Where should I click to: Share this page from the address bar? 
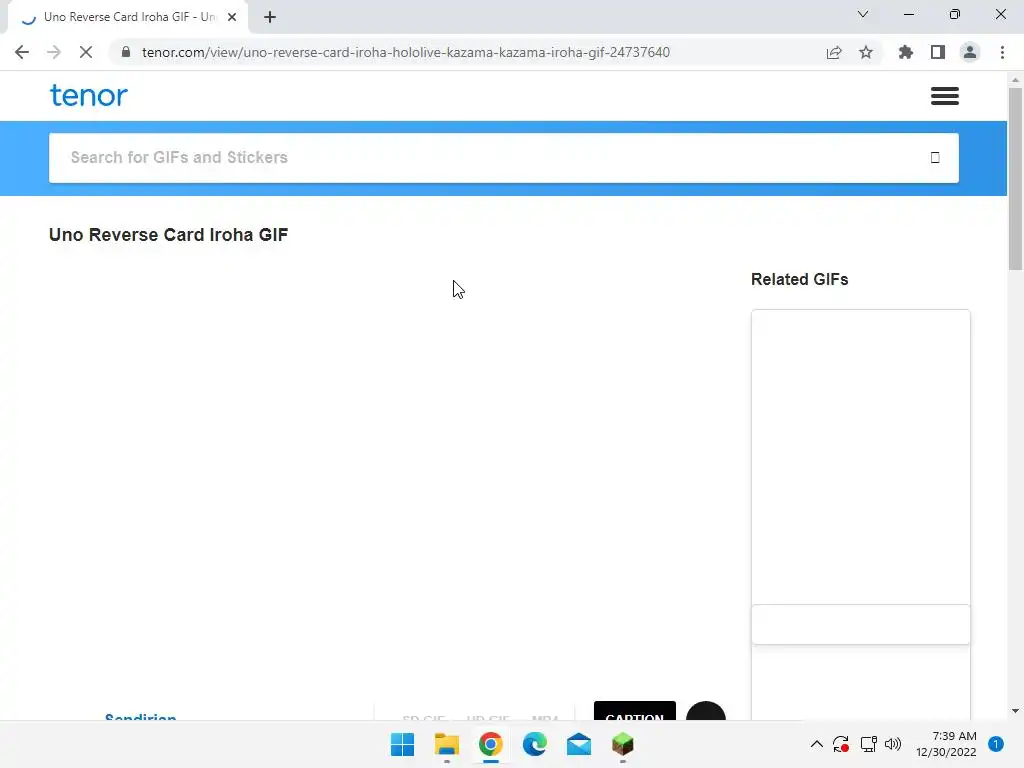(834, 52)
